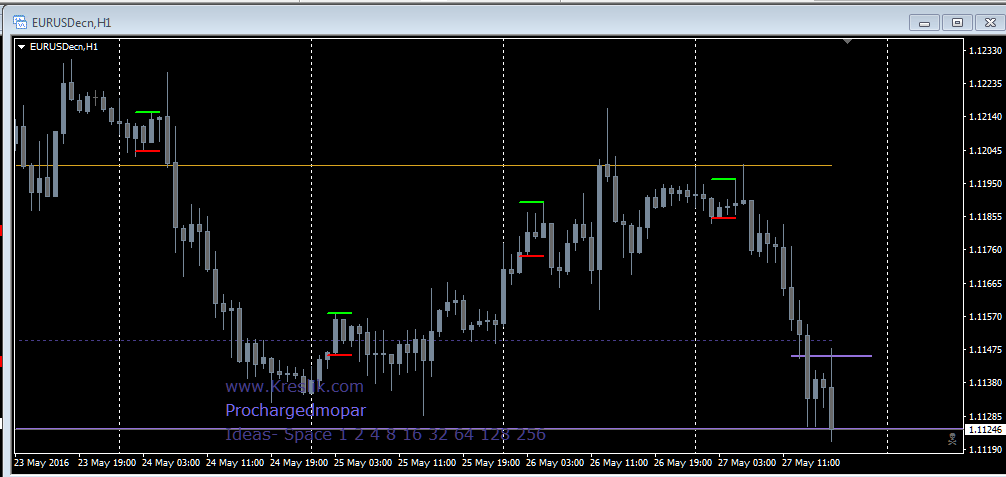Click the 23 May 2016 time label
Viewport: 1006px width, 477px height.
coord(41,462)
